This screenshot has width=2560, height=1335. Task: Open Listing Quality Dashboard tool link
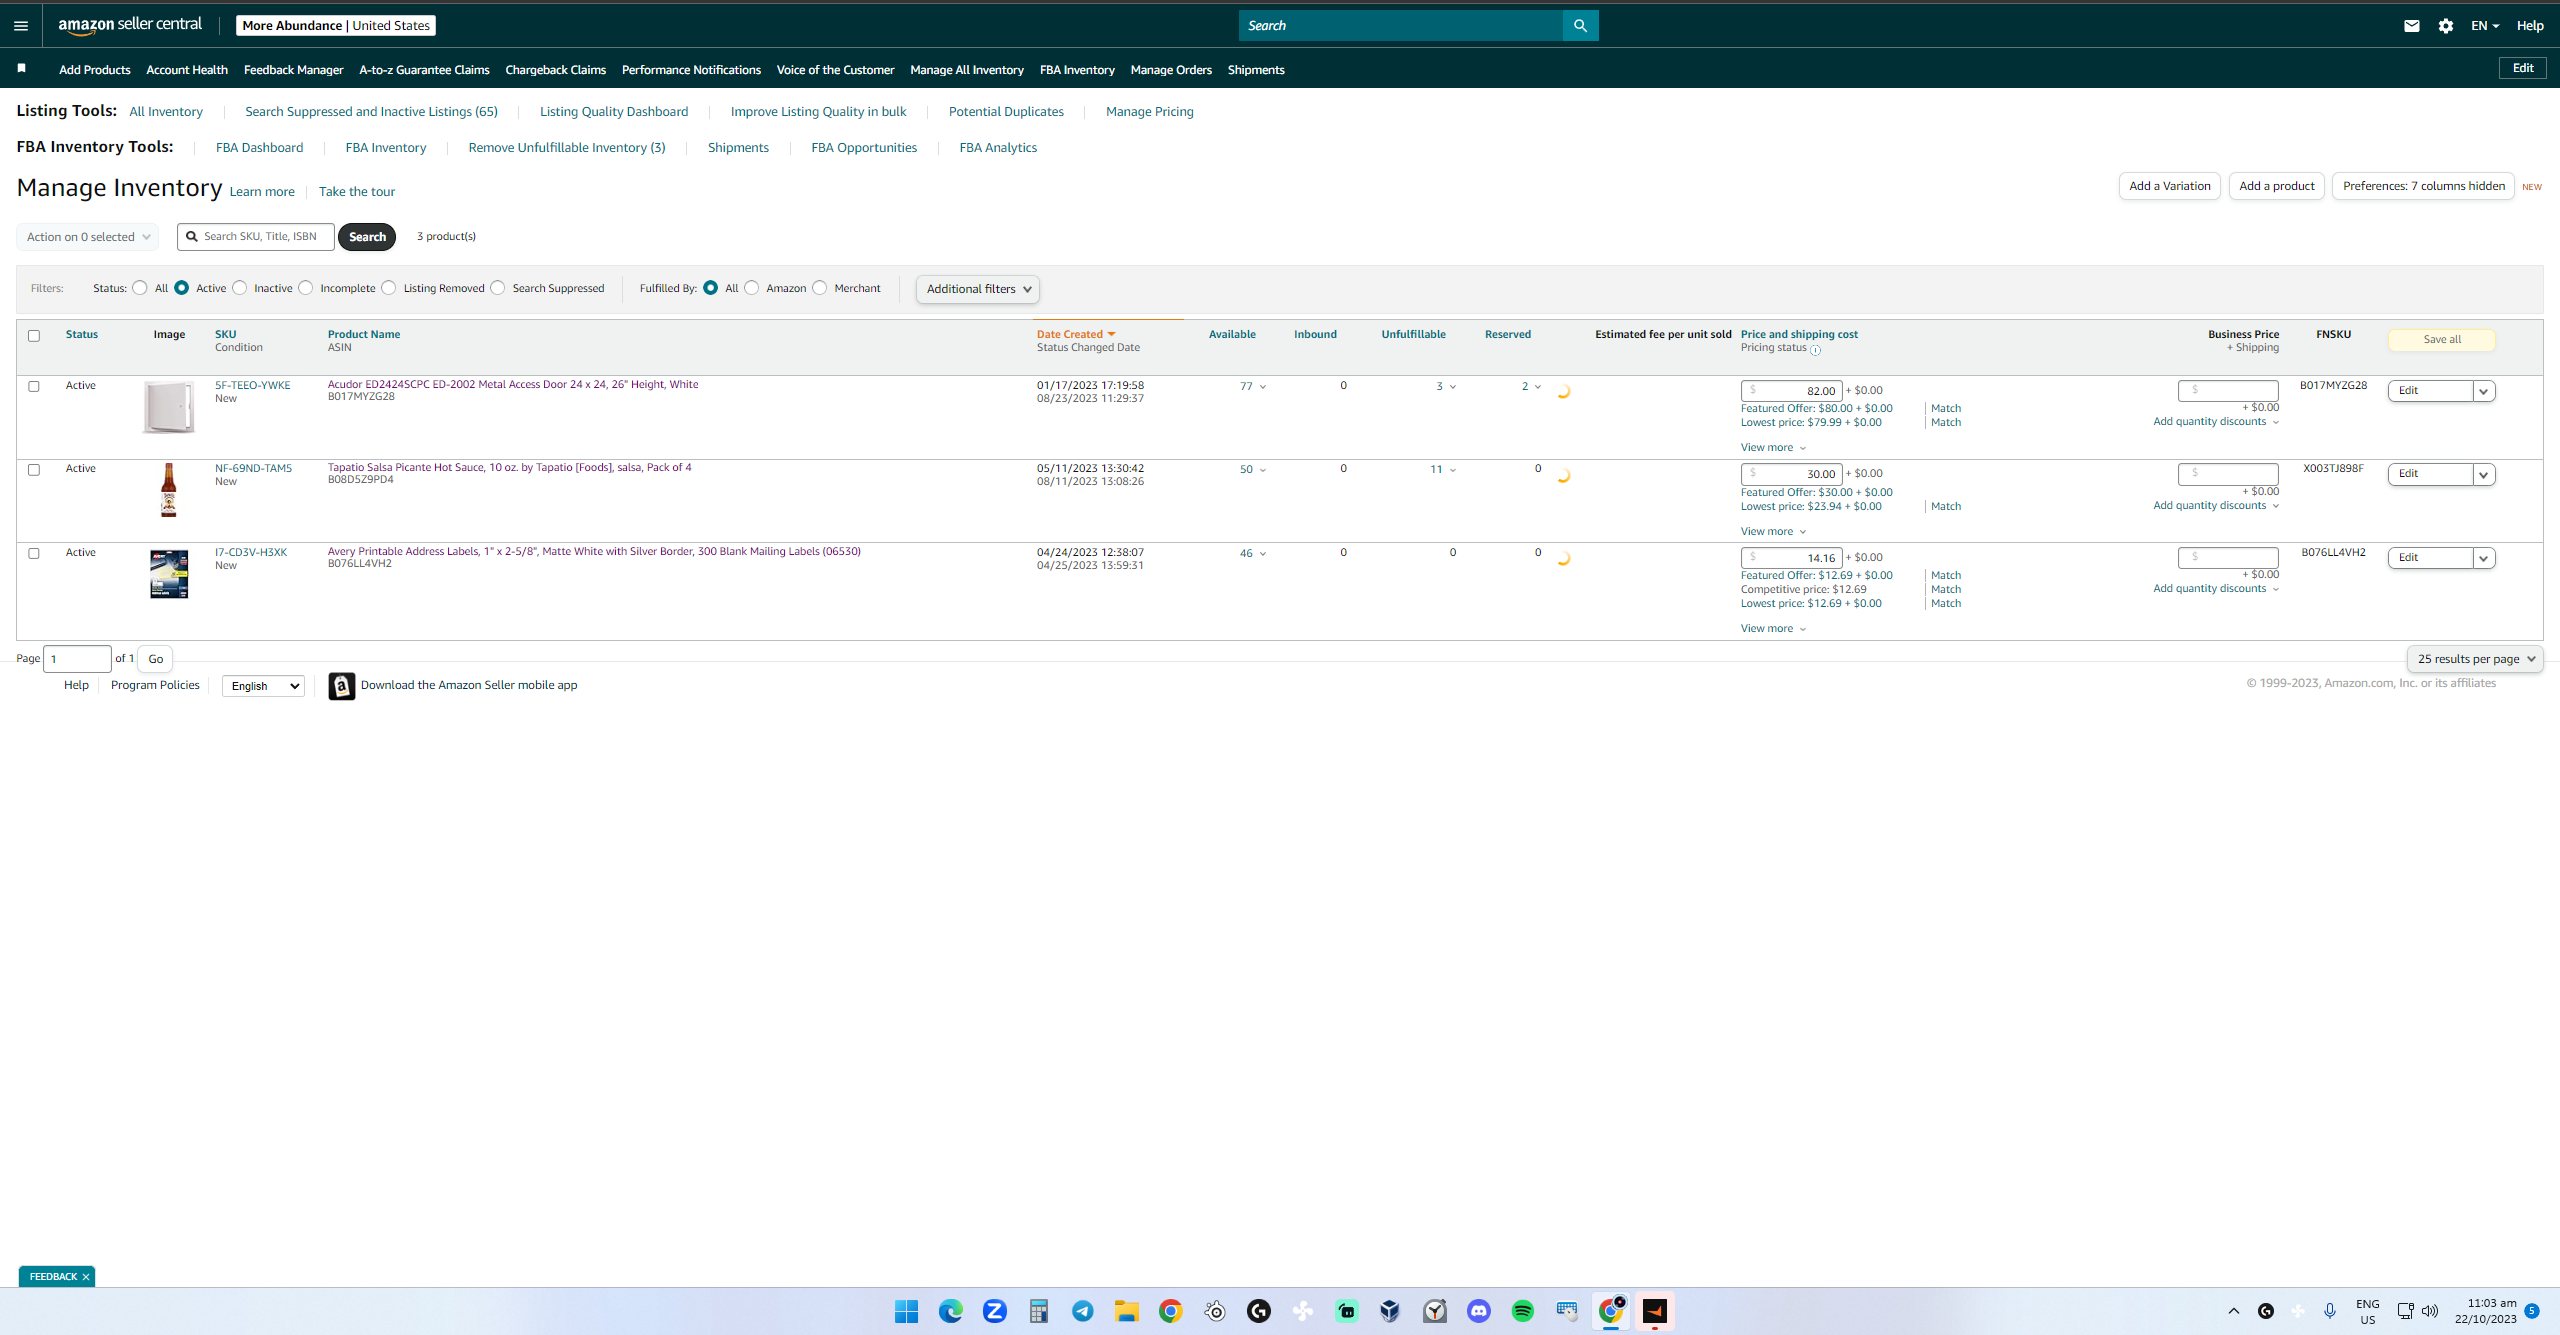tap(614, 112)
